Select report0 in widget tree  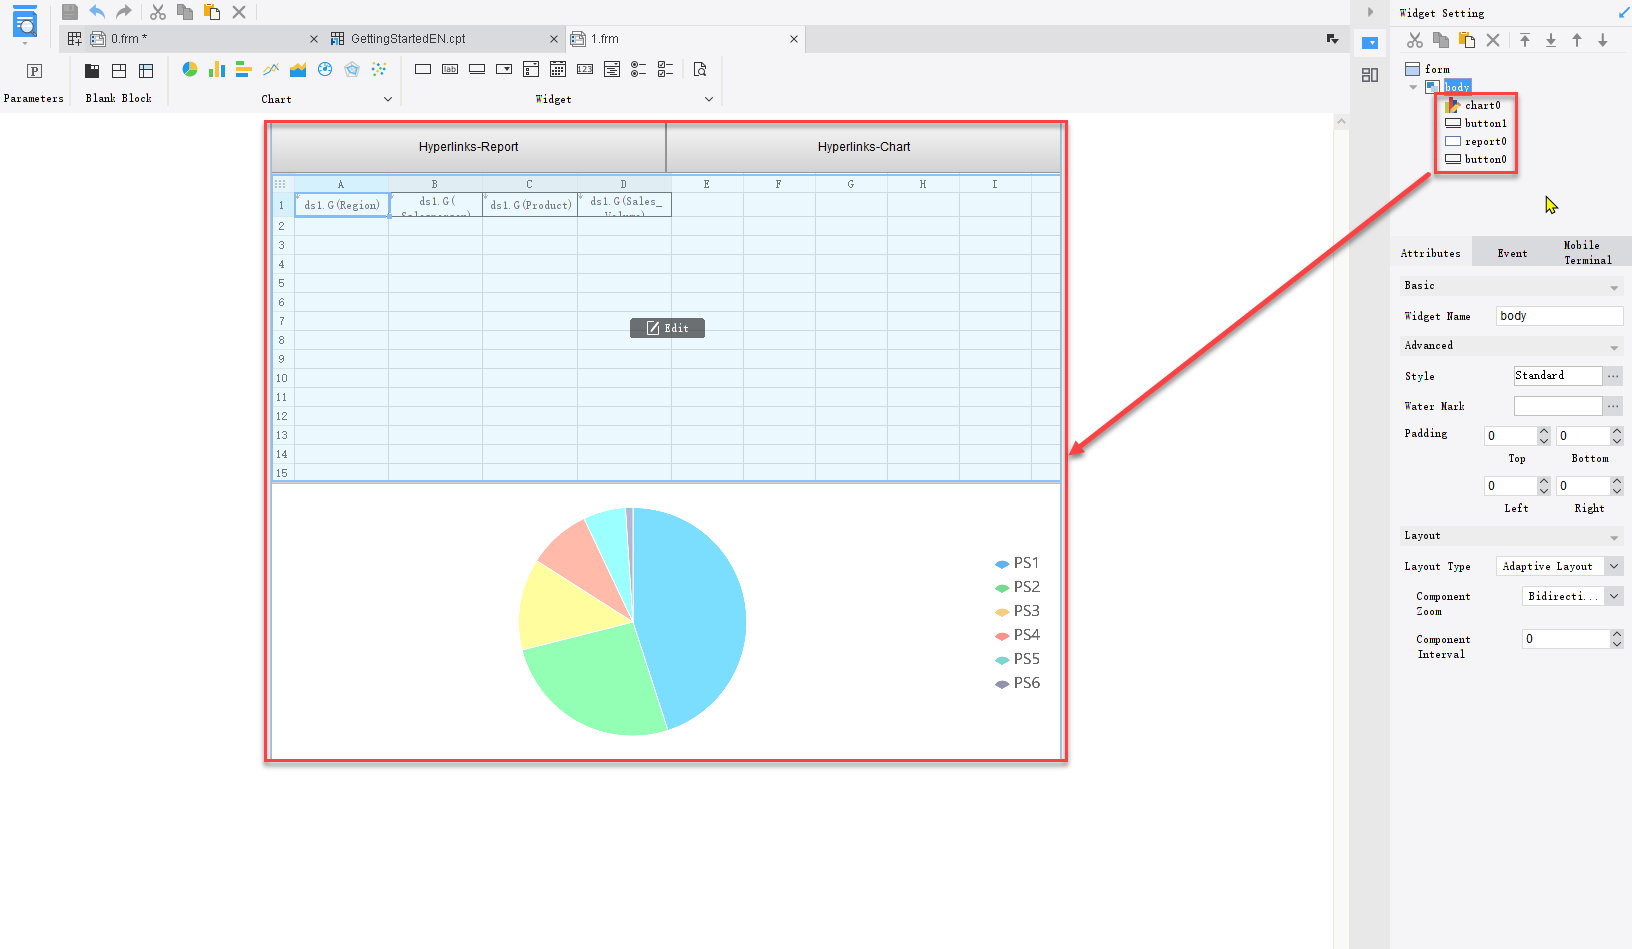tap(1476, 141)
